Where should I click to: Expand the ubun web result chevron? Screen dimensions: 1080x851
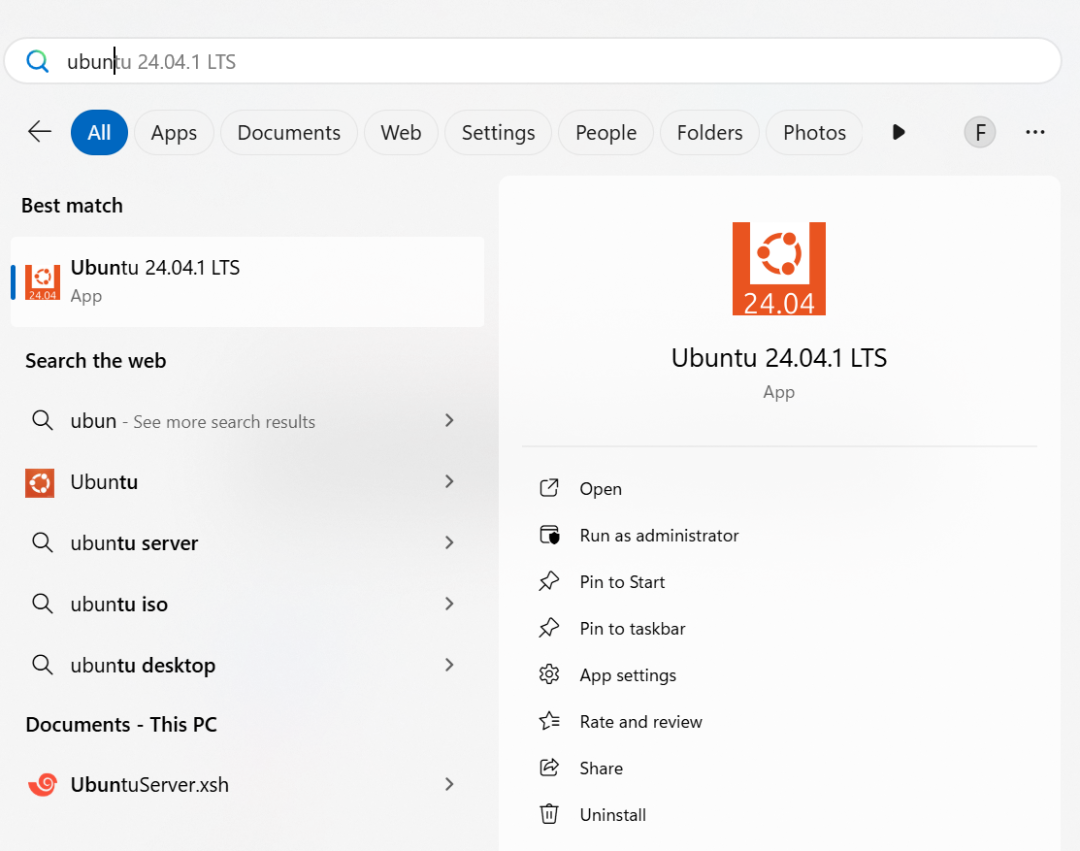pyautogui.click(x=449, y=420)
